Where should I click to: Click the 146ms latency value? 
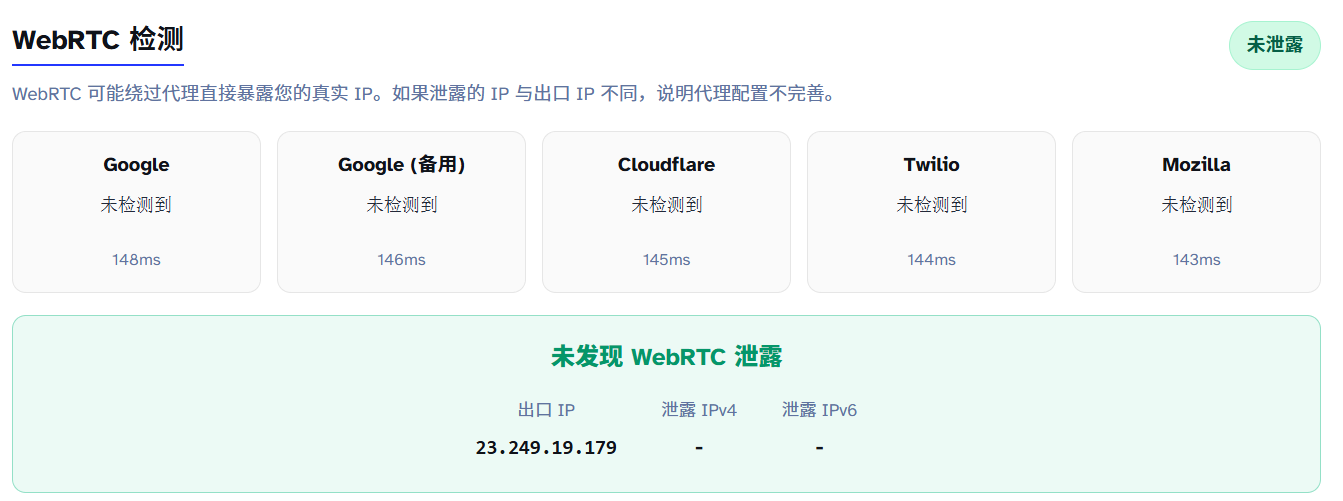pyautogui.click(x=401, y=260)
